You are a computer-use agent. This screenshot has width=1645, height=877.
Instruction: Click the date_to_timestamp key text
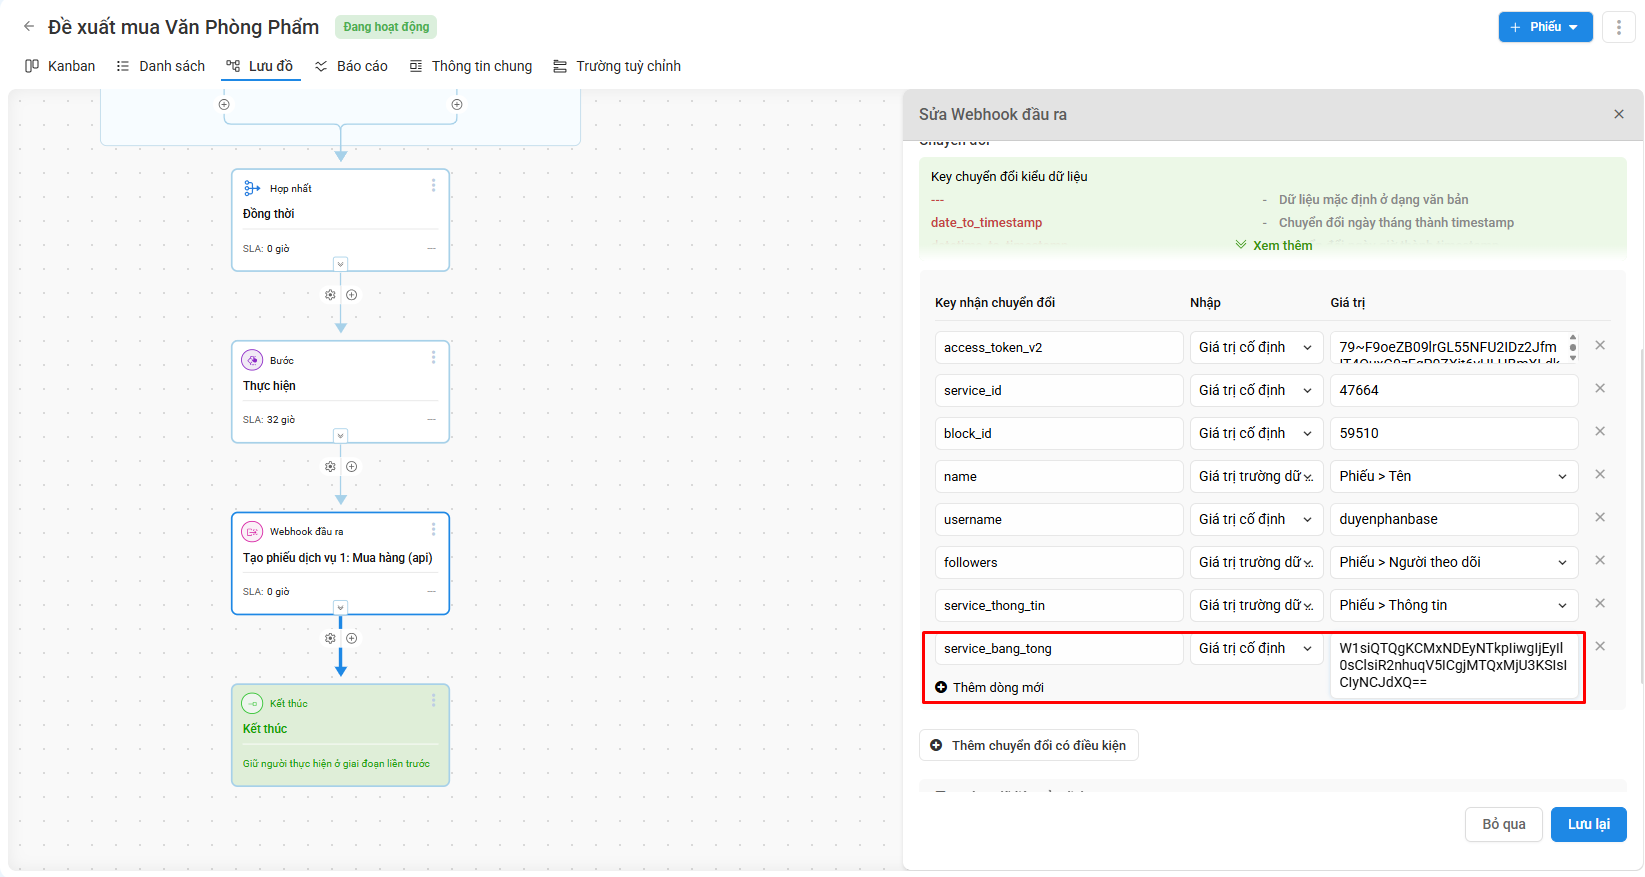986,222
